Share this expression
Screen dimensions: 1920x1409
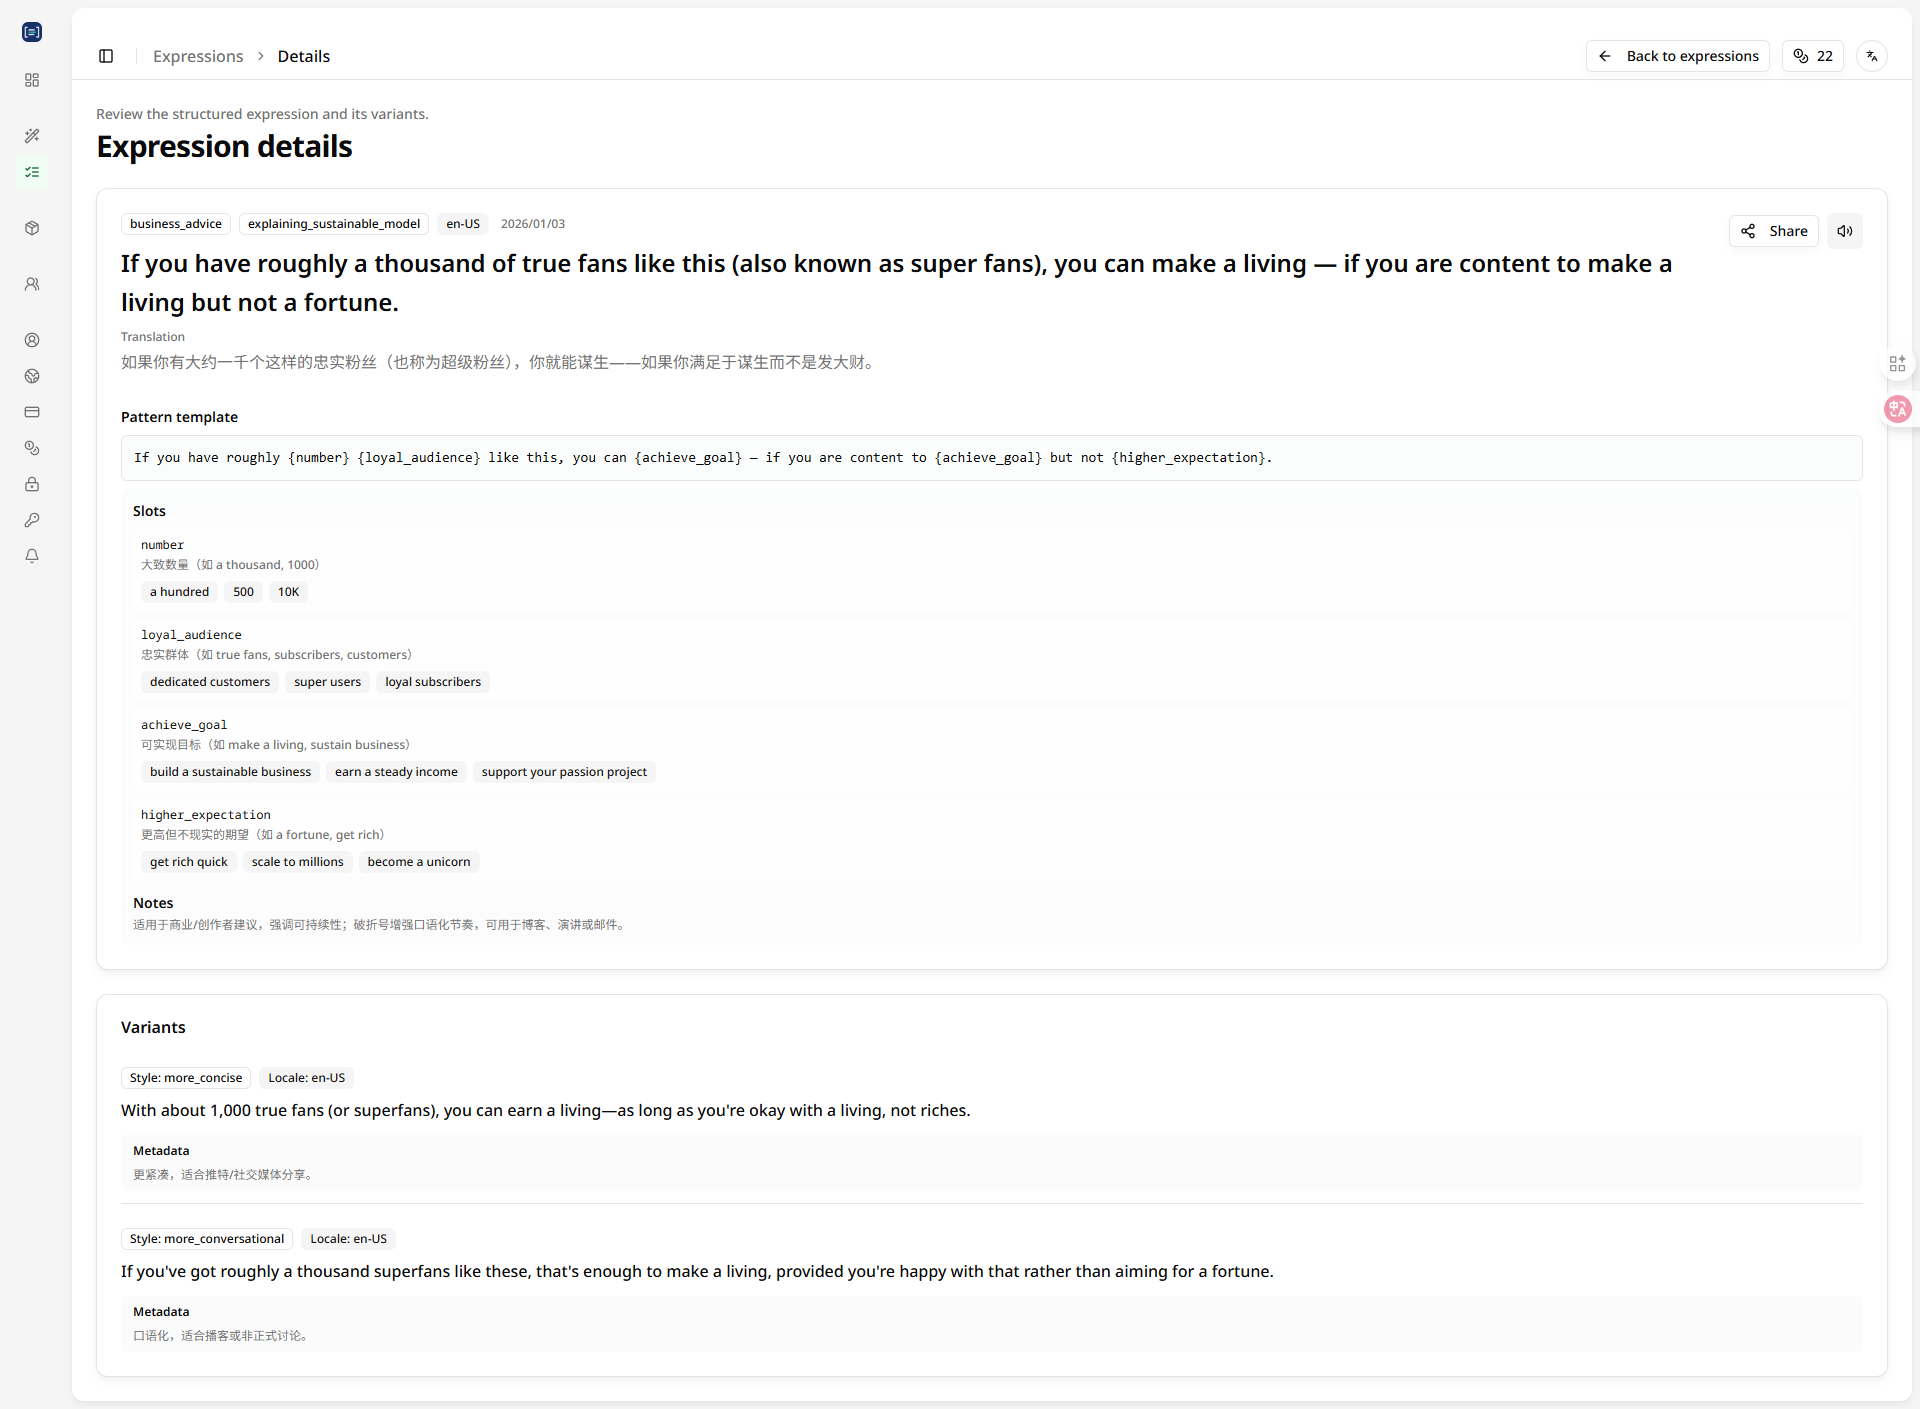(1774, 231)
